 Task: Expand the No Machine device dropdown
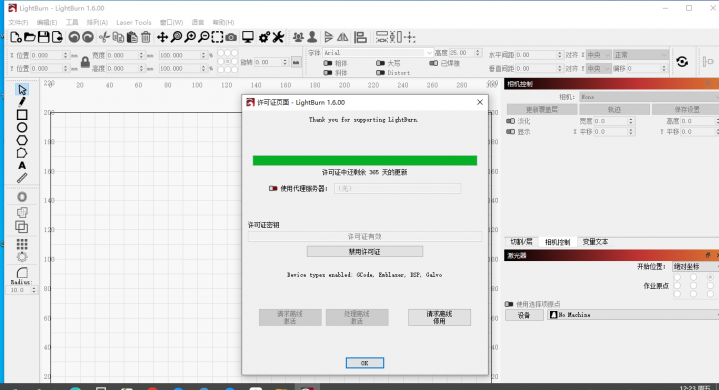pos(633,315)
